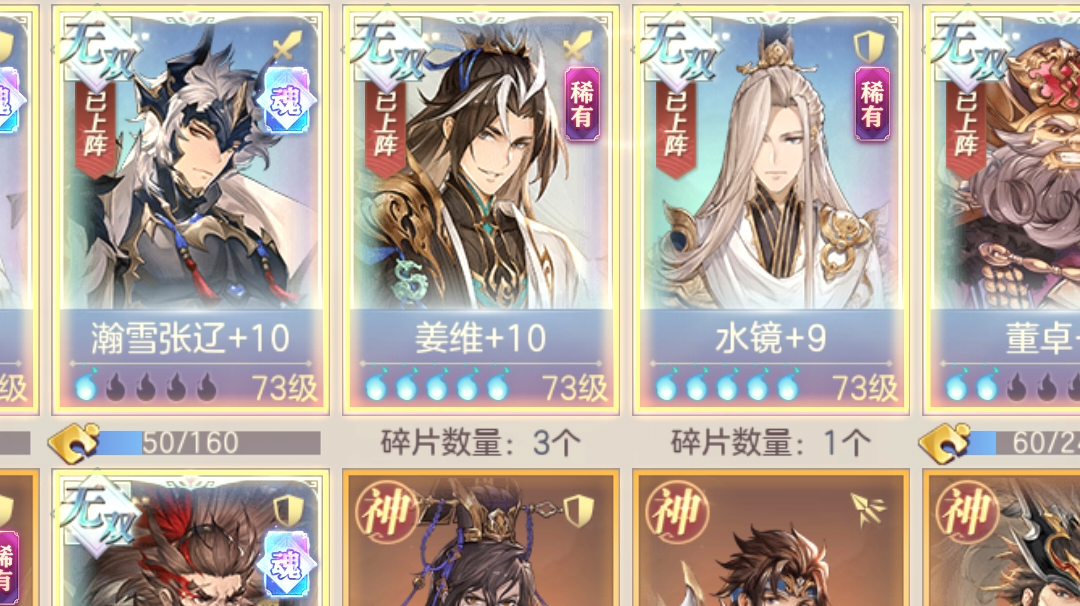Viewport: 1080px width, 606px height.
Task: Click the golden puzzle fragment icon under 董卓 card
Action: [x=944, y=443]
